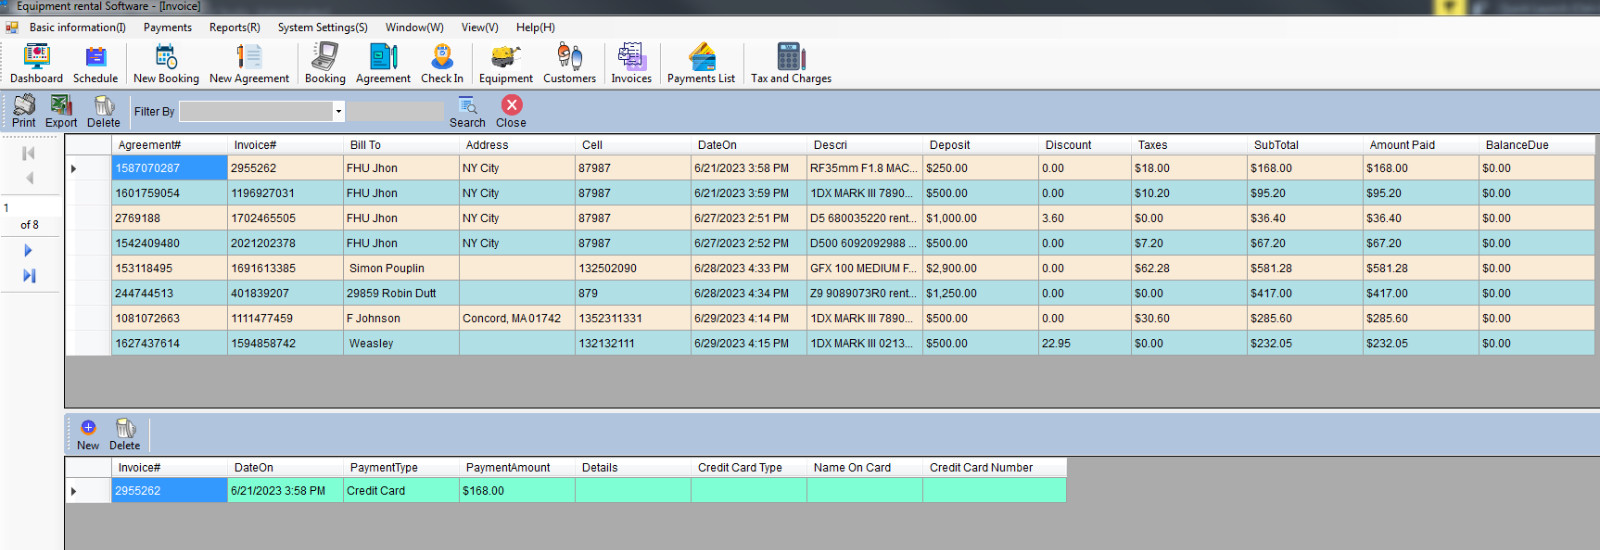This screenshot has width=1600, height=550.
Task: Go to next record
Action: click(x=28, y=250)
